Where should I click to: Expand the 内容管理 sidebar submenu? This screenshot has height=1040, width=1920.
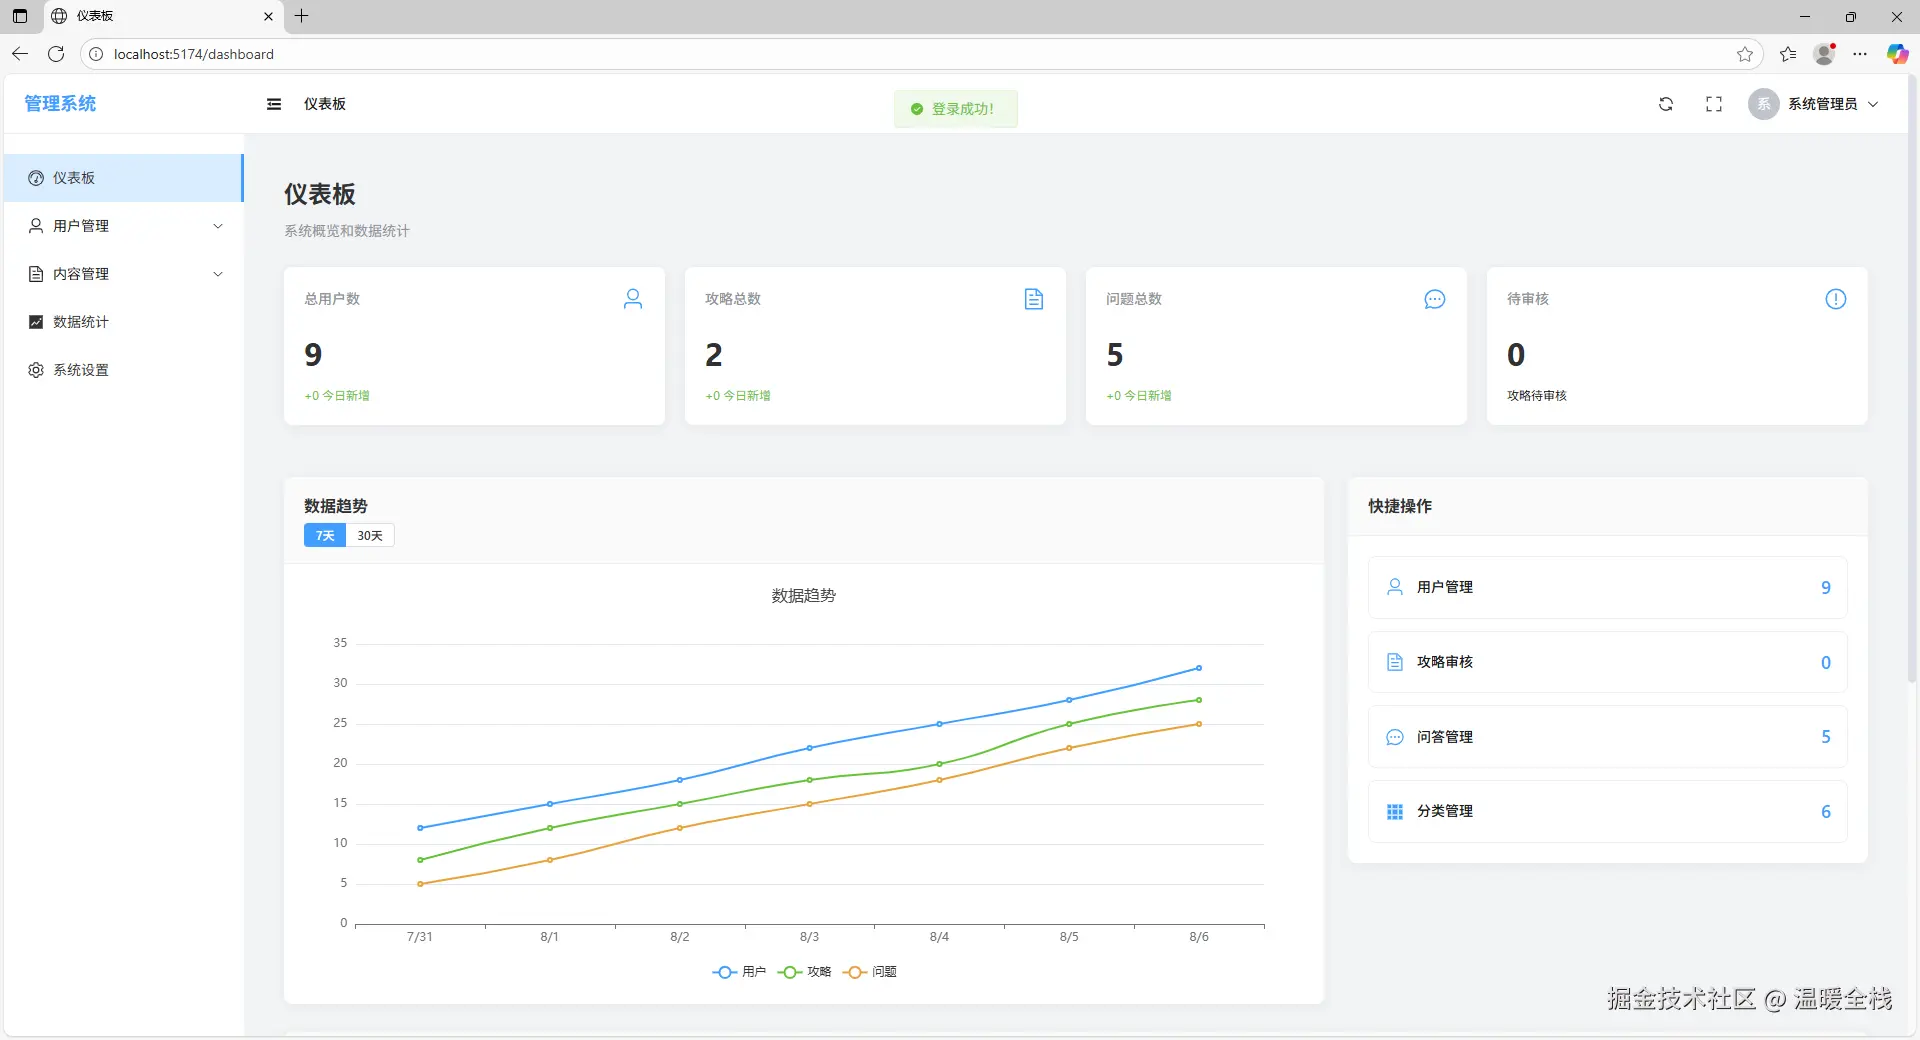point(124,274)
